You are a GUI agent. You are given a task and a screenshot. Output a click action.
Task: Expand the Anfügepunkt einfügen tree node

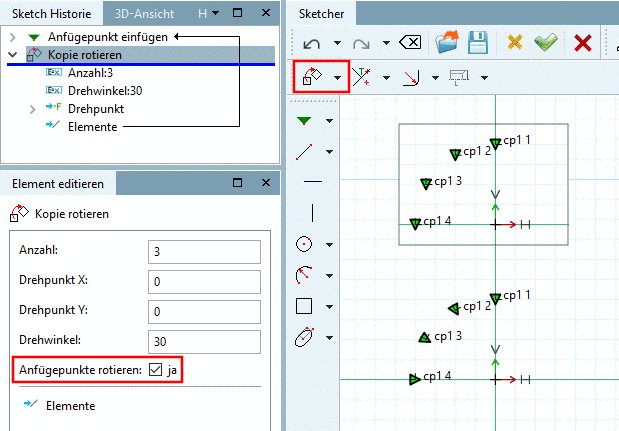coord(13,37)
